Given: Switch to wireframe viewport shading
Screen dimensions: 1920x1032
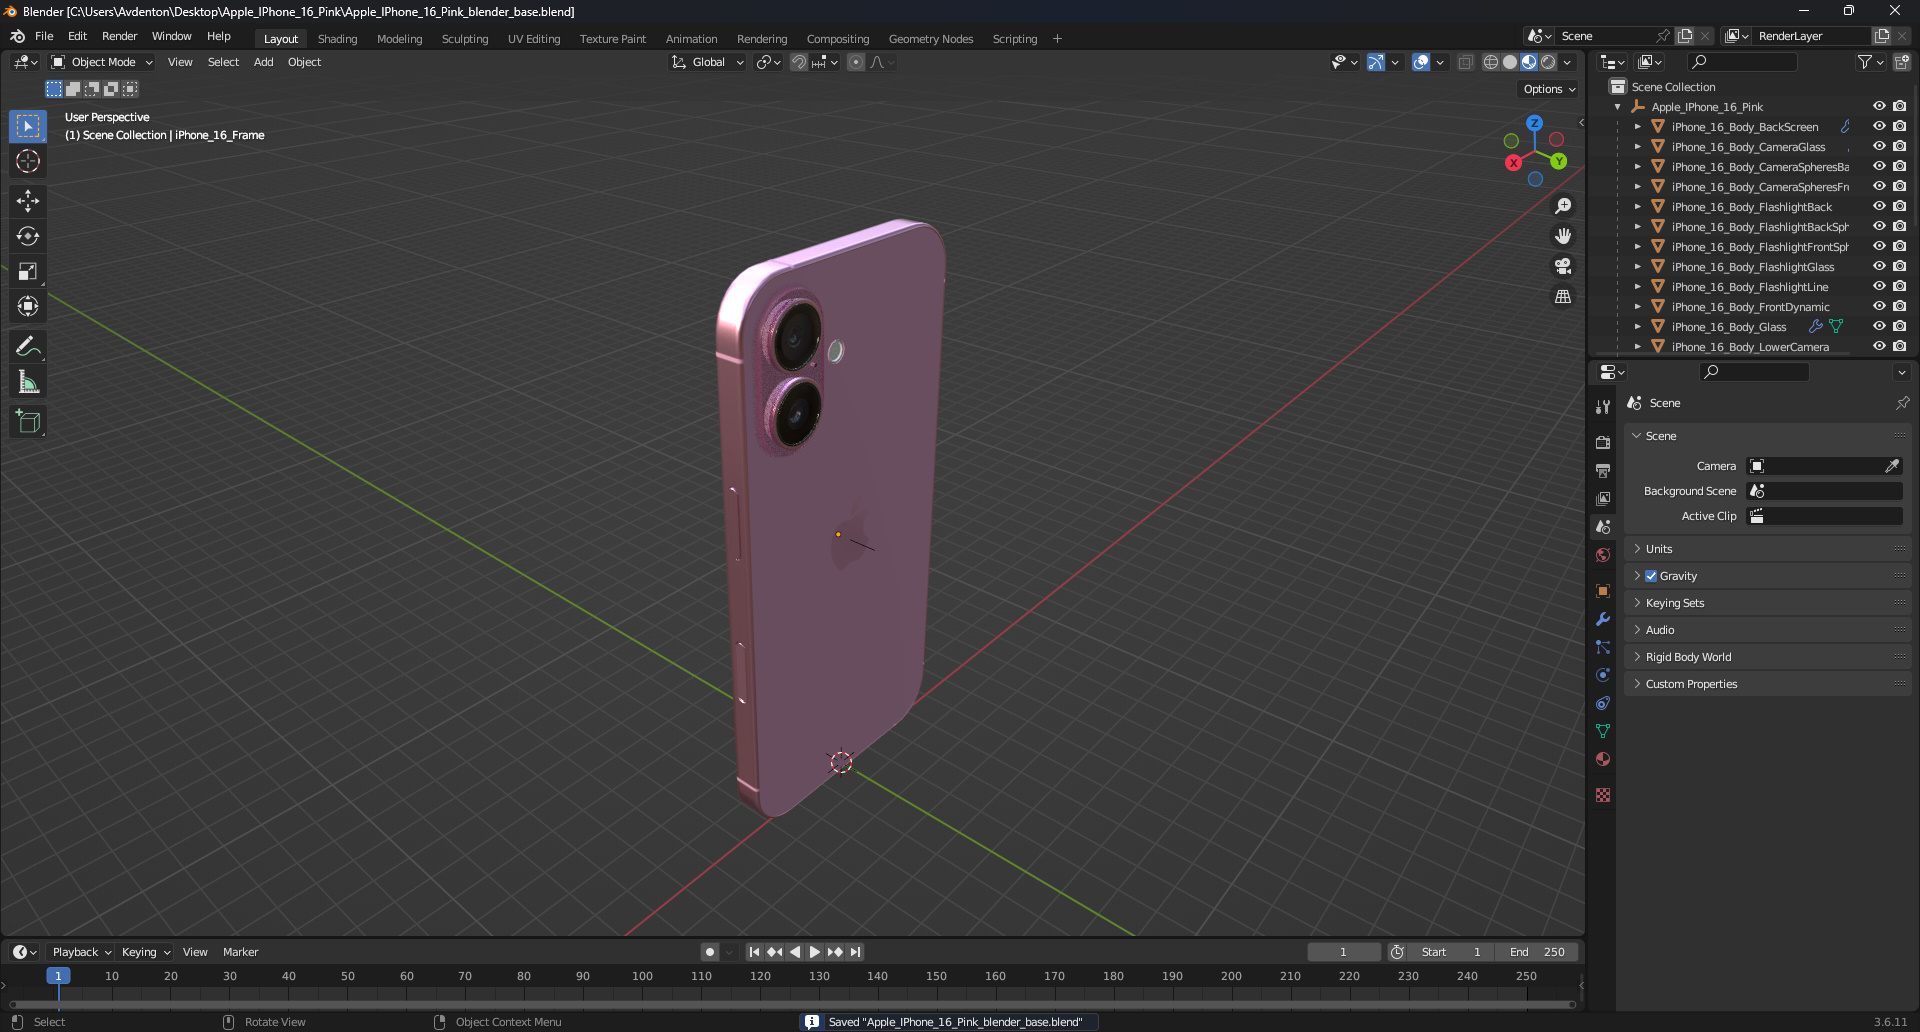Looking at the screenshot, I should pos(1491,62).
